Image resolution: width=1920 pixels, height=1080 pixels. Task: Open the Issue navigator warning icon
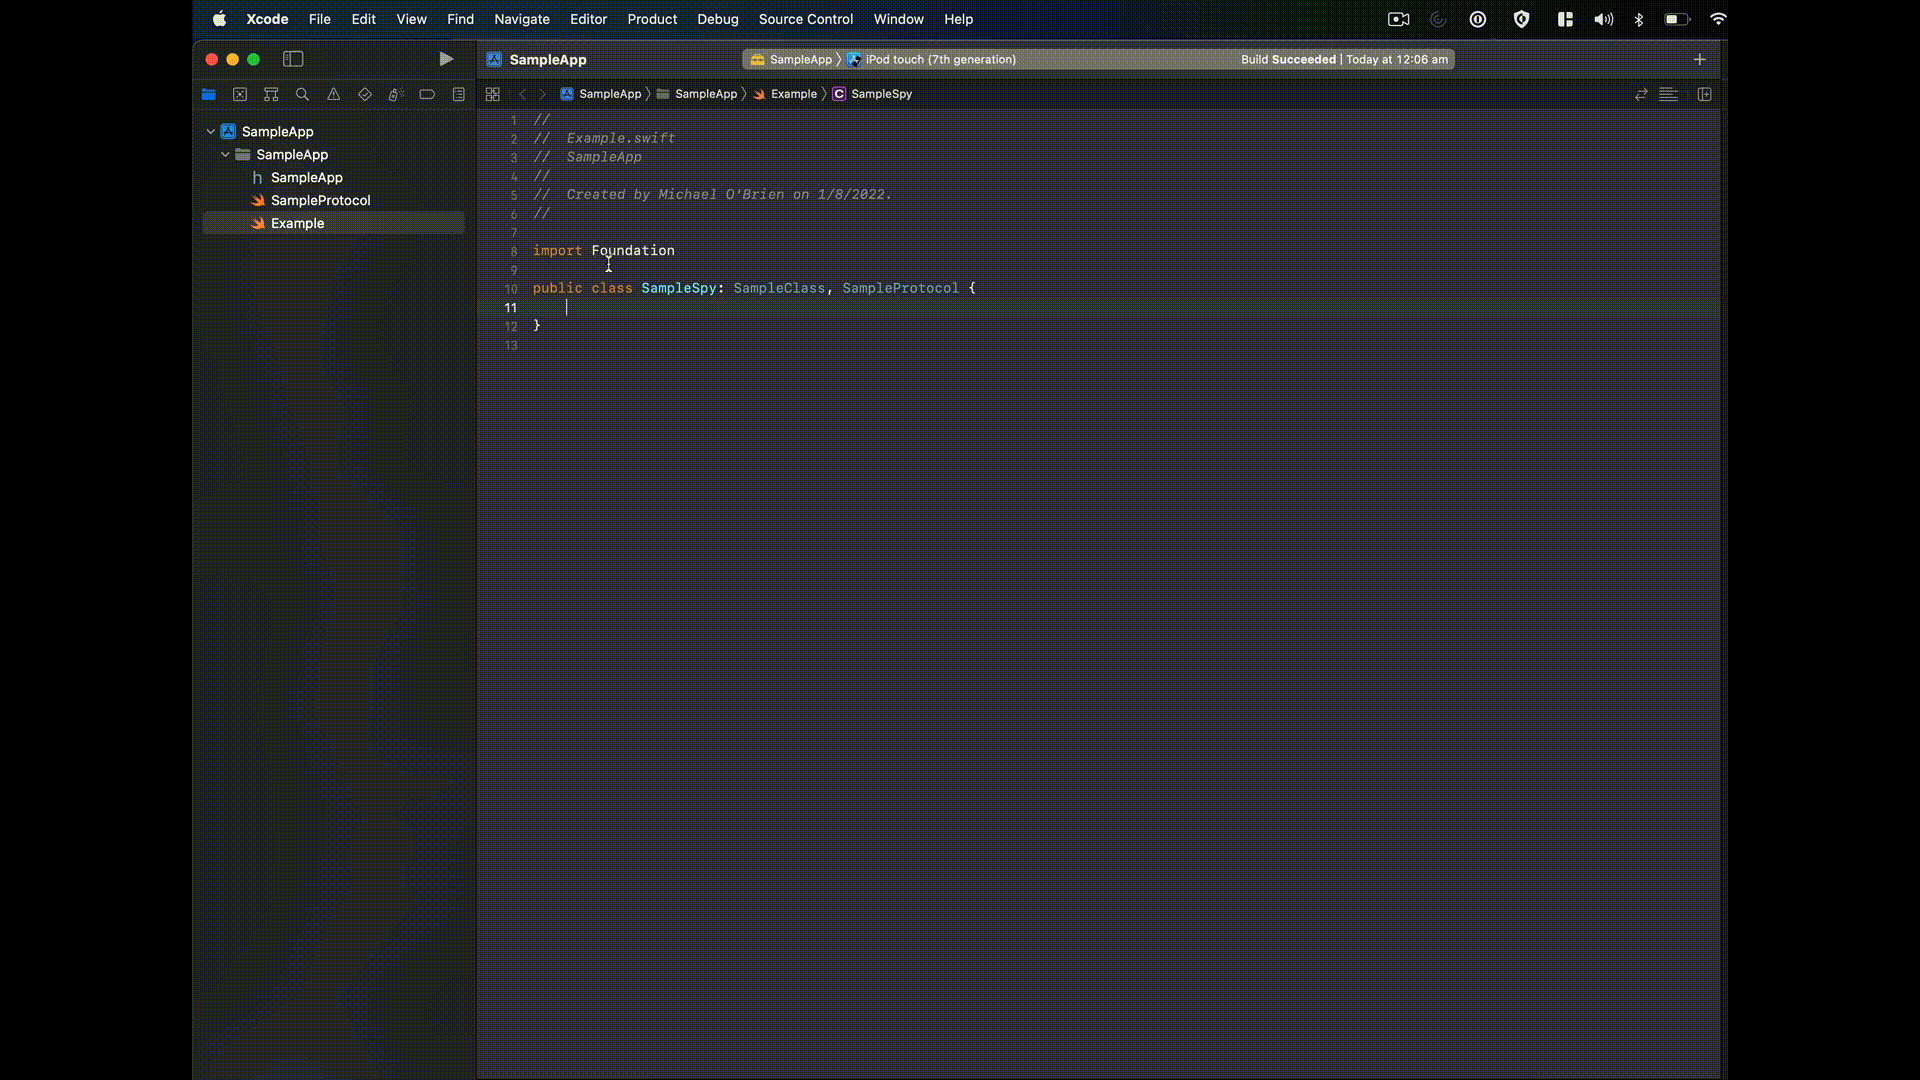pos(334,94)
